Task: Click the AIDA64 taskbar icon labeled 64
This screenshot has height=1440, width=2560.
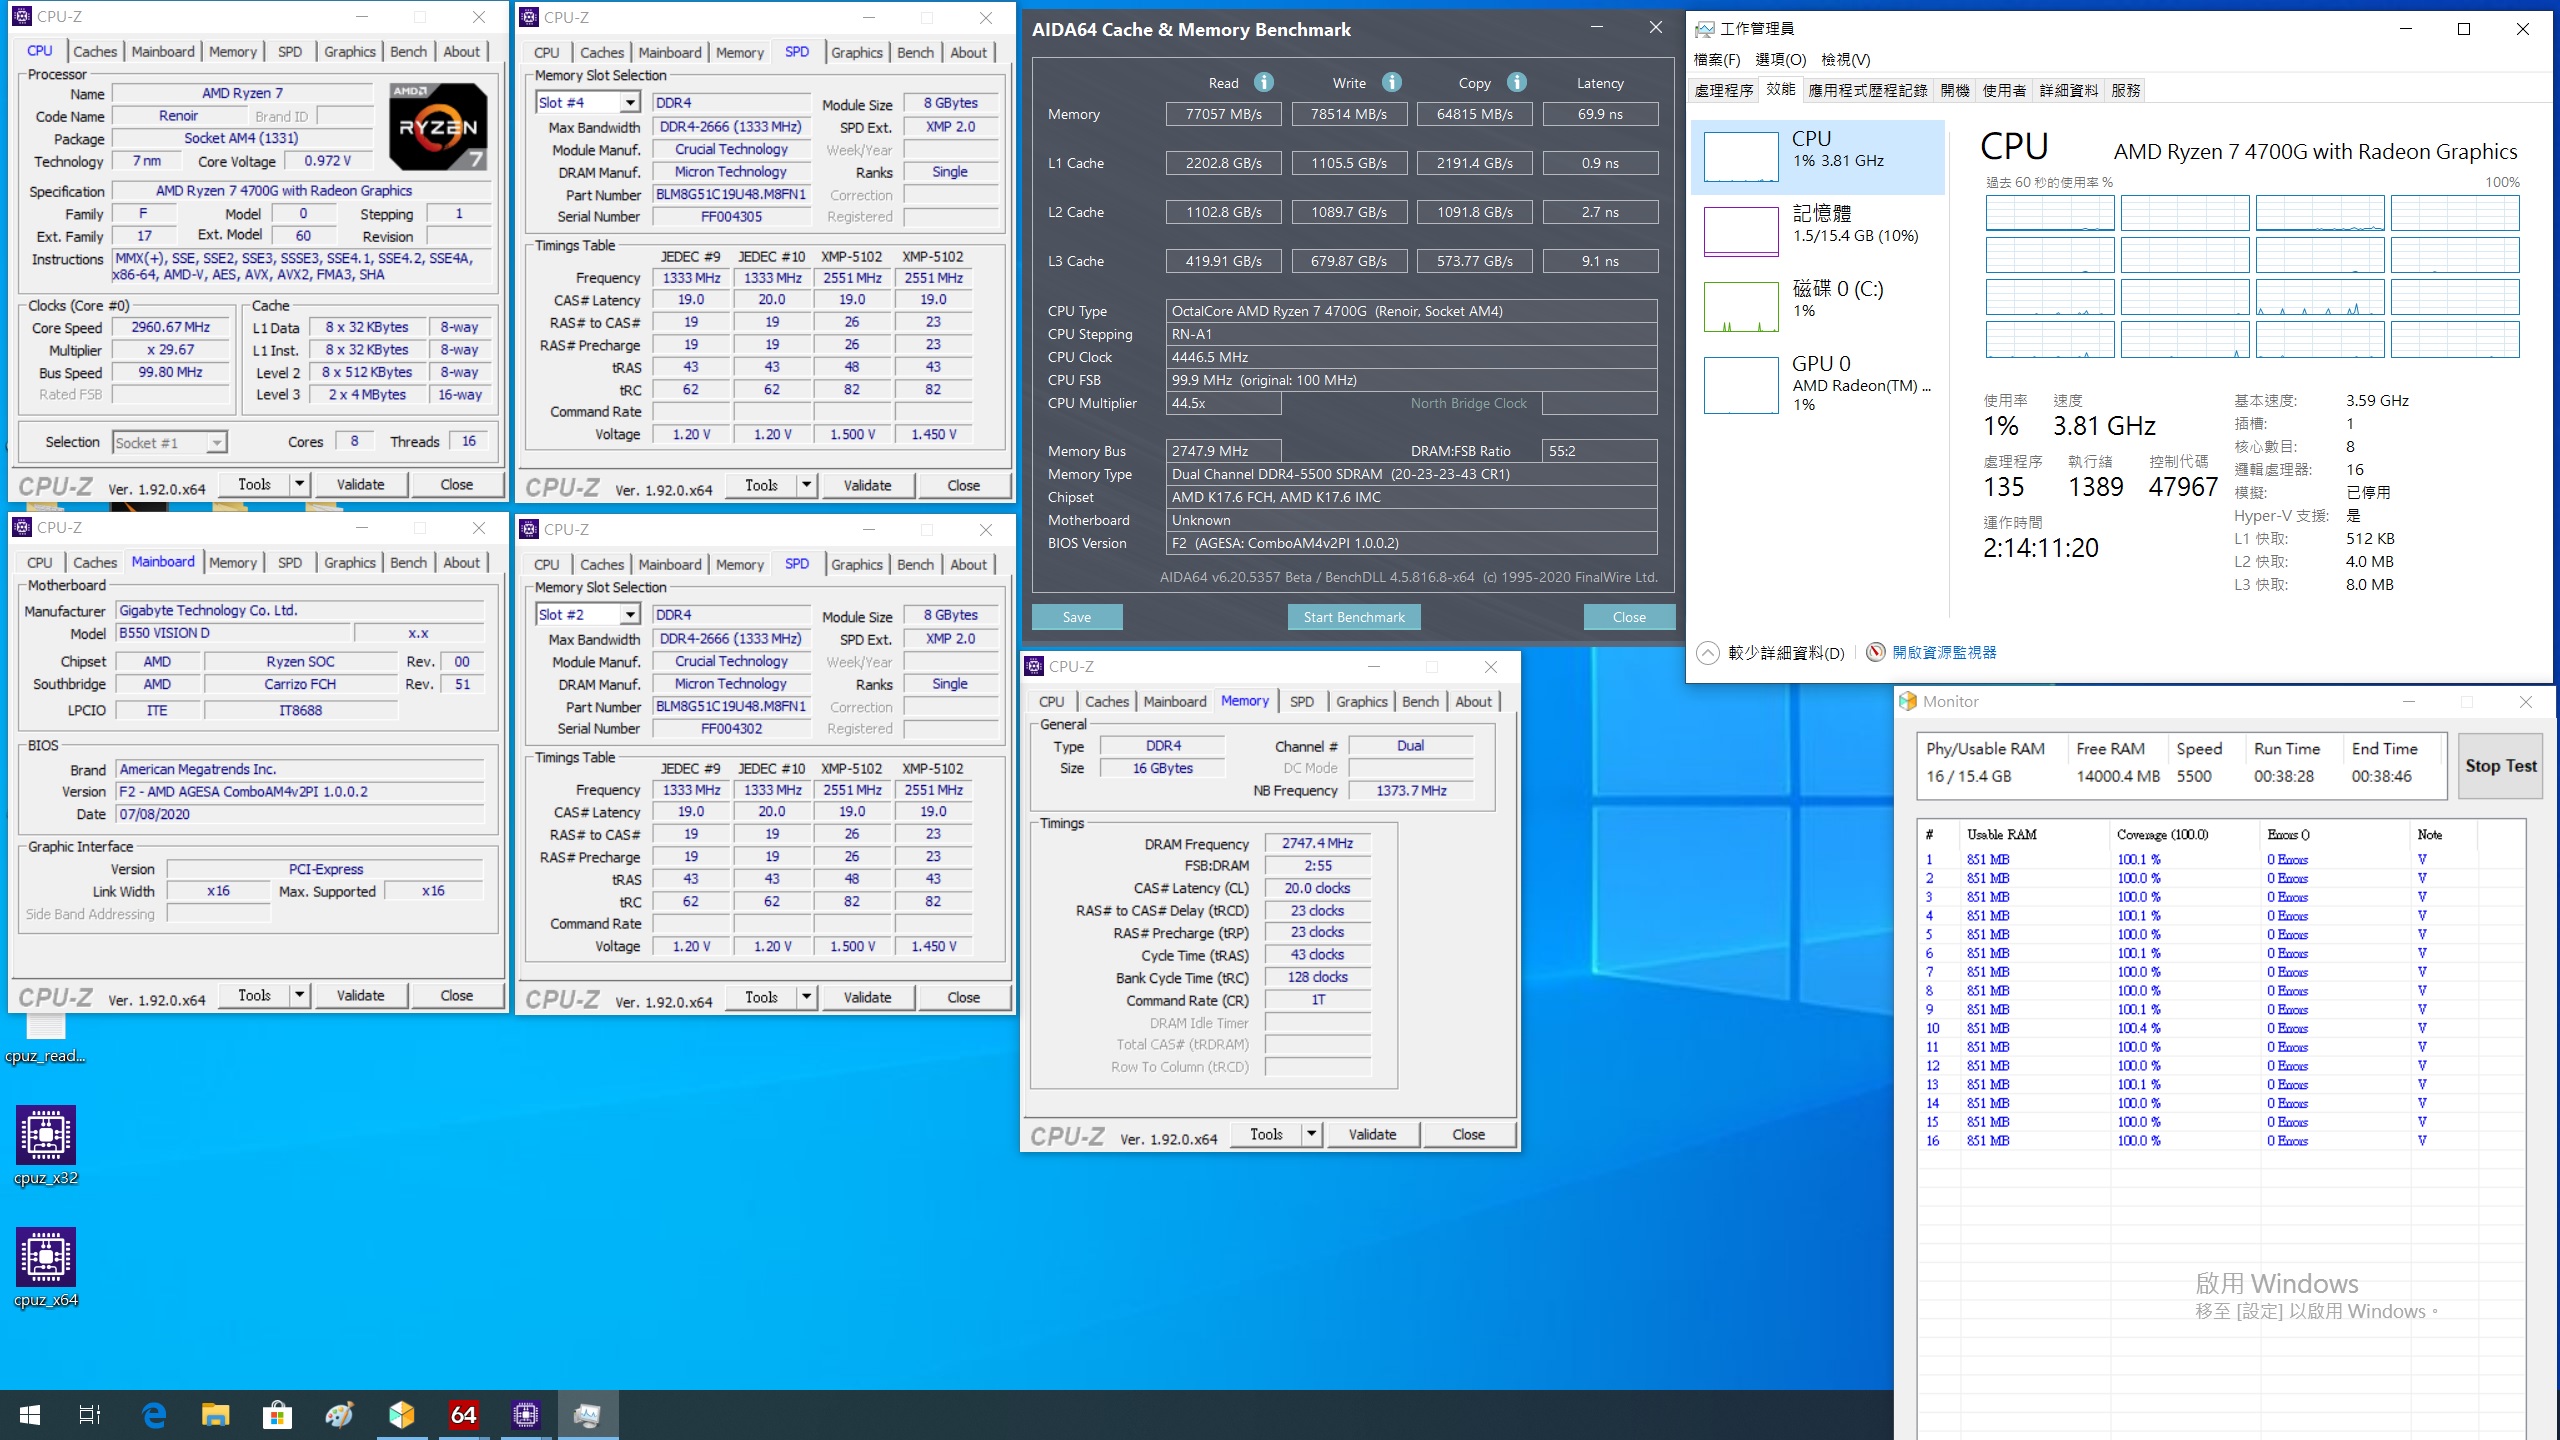Action: coord(463,1415)
